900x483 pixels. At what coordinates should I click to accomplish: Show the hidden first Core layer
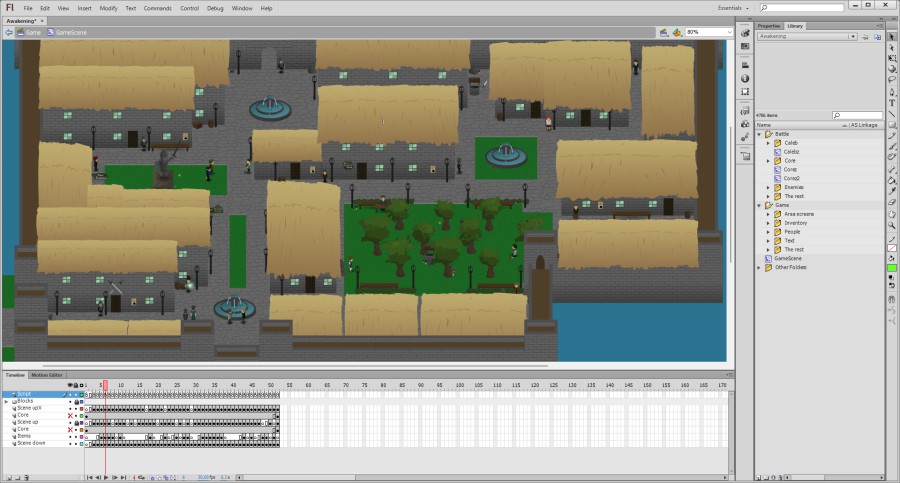pos(70,415)
